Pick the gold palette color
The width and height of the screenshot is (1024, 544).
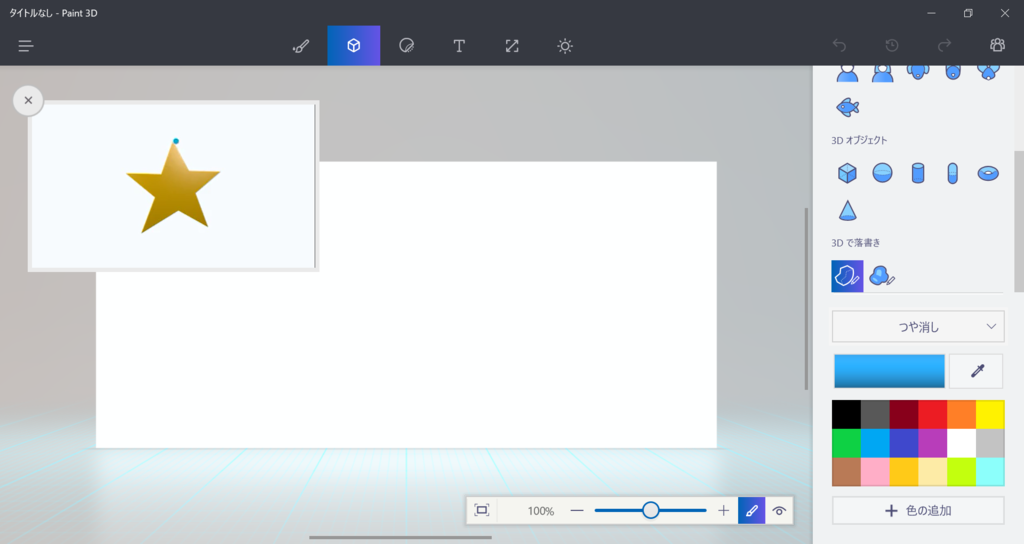tap(903, 472)
